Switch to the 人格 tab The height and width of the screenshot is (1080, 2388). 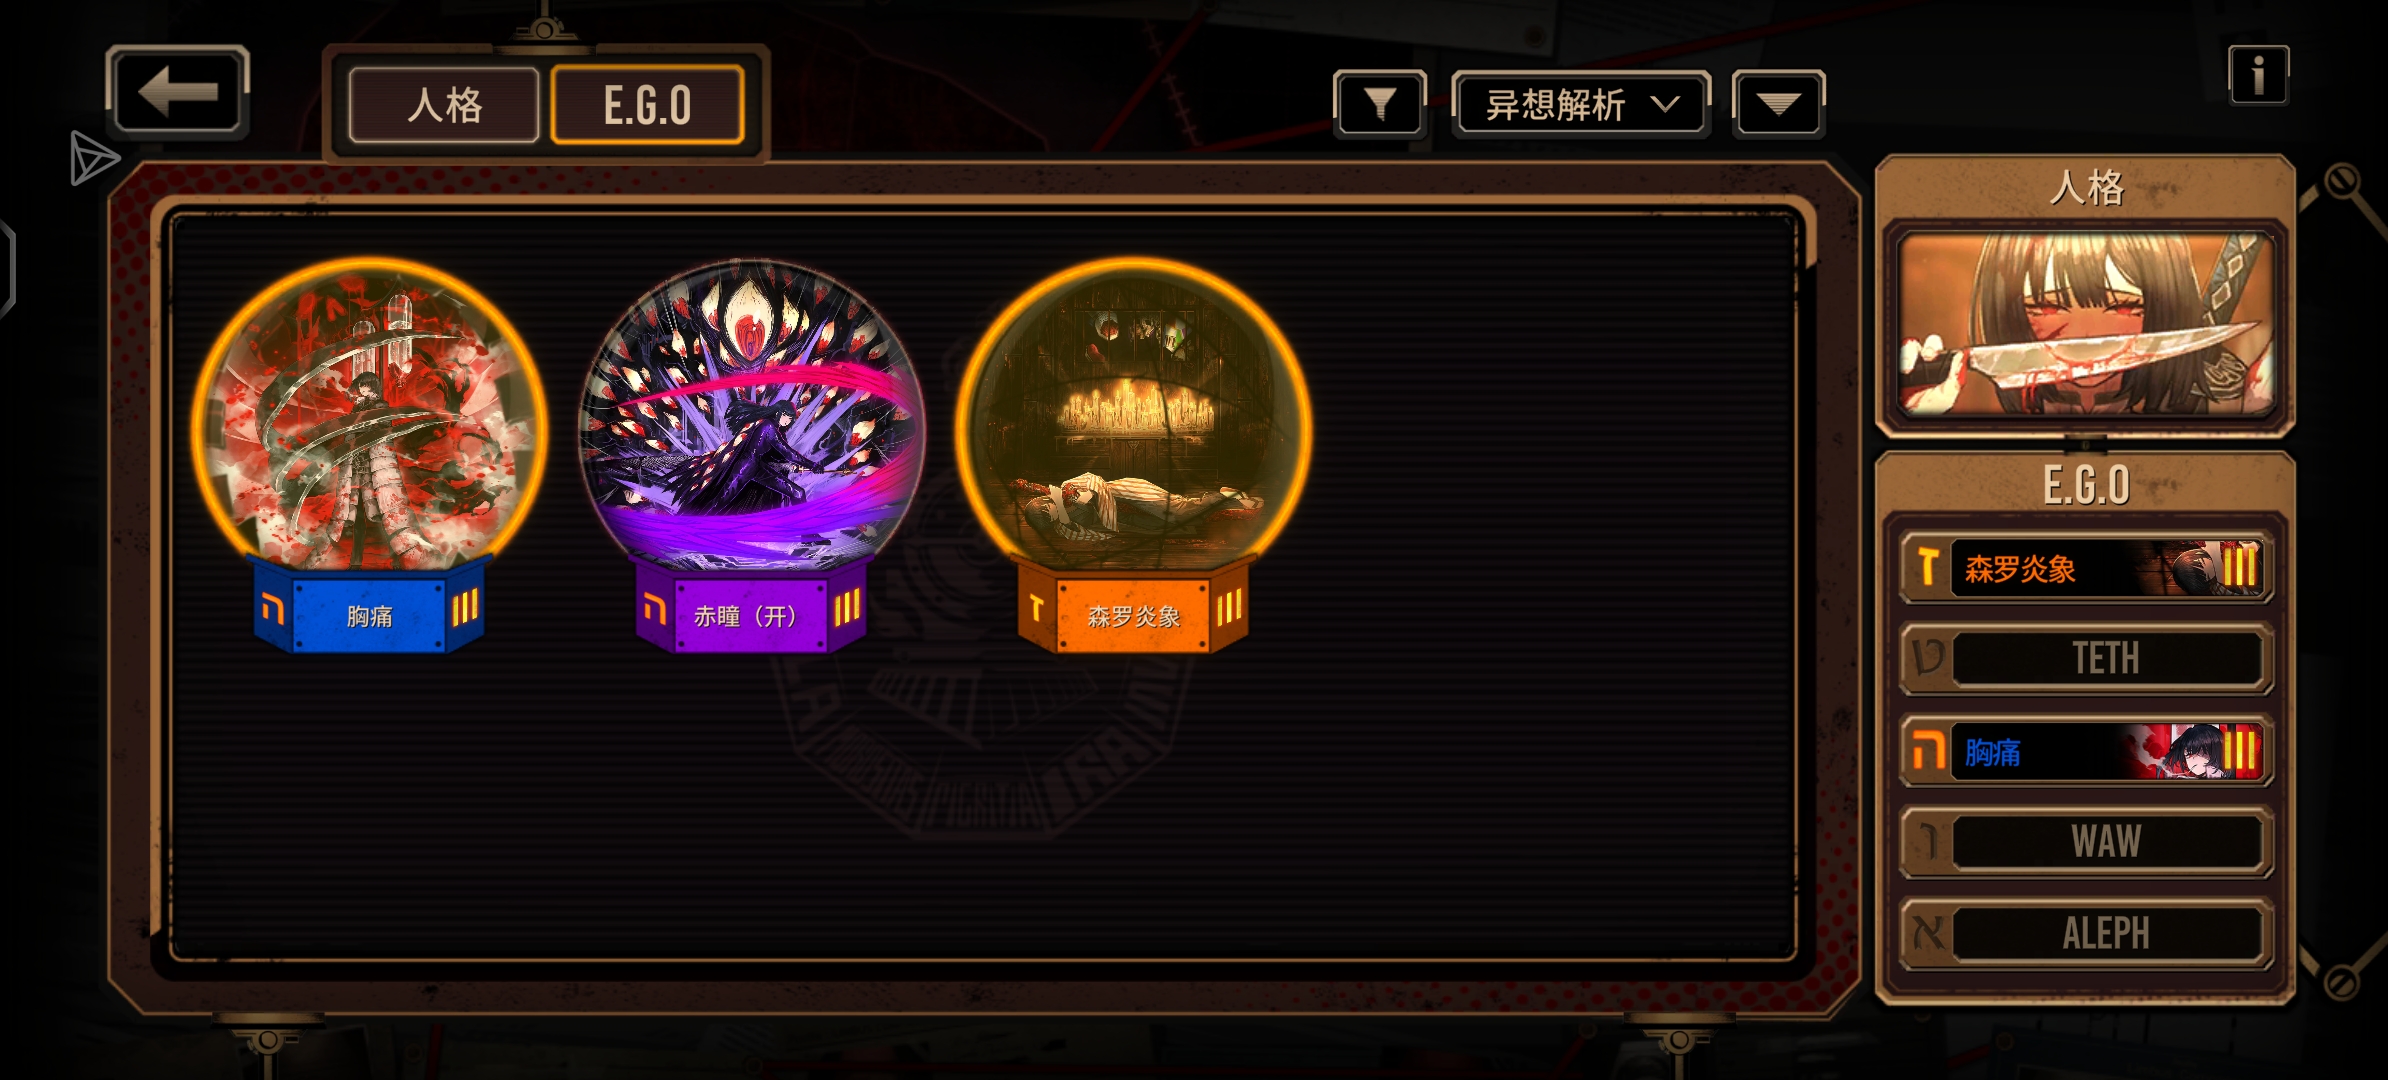tap(444, 105)
